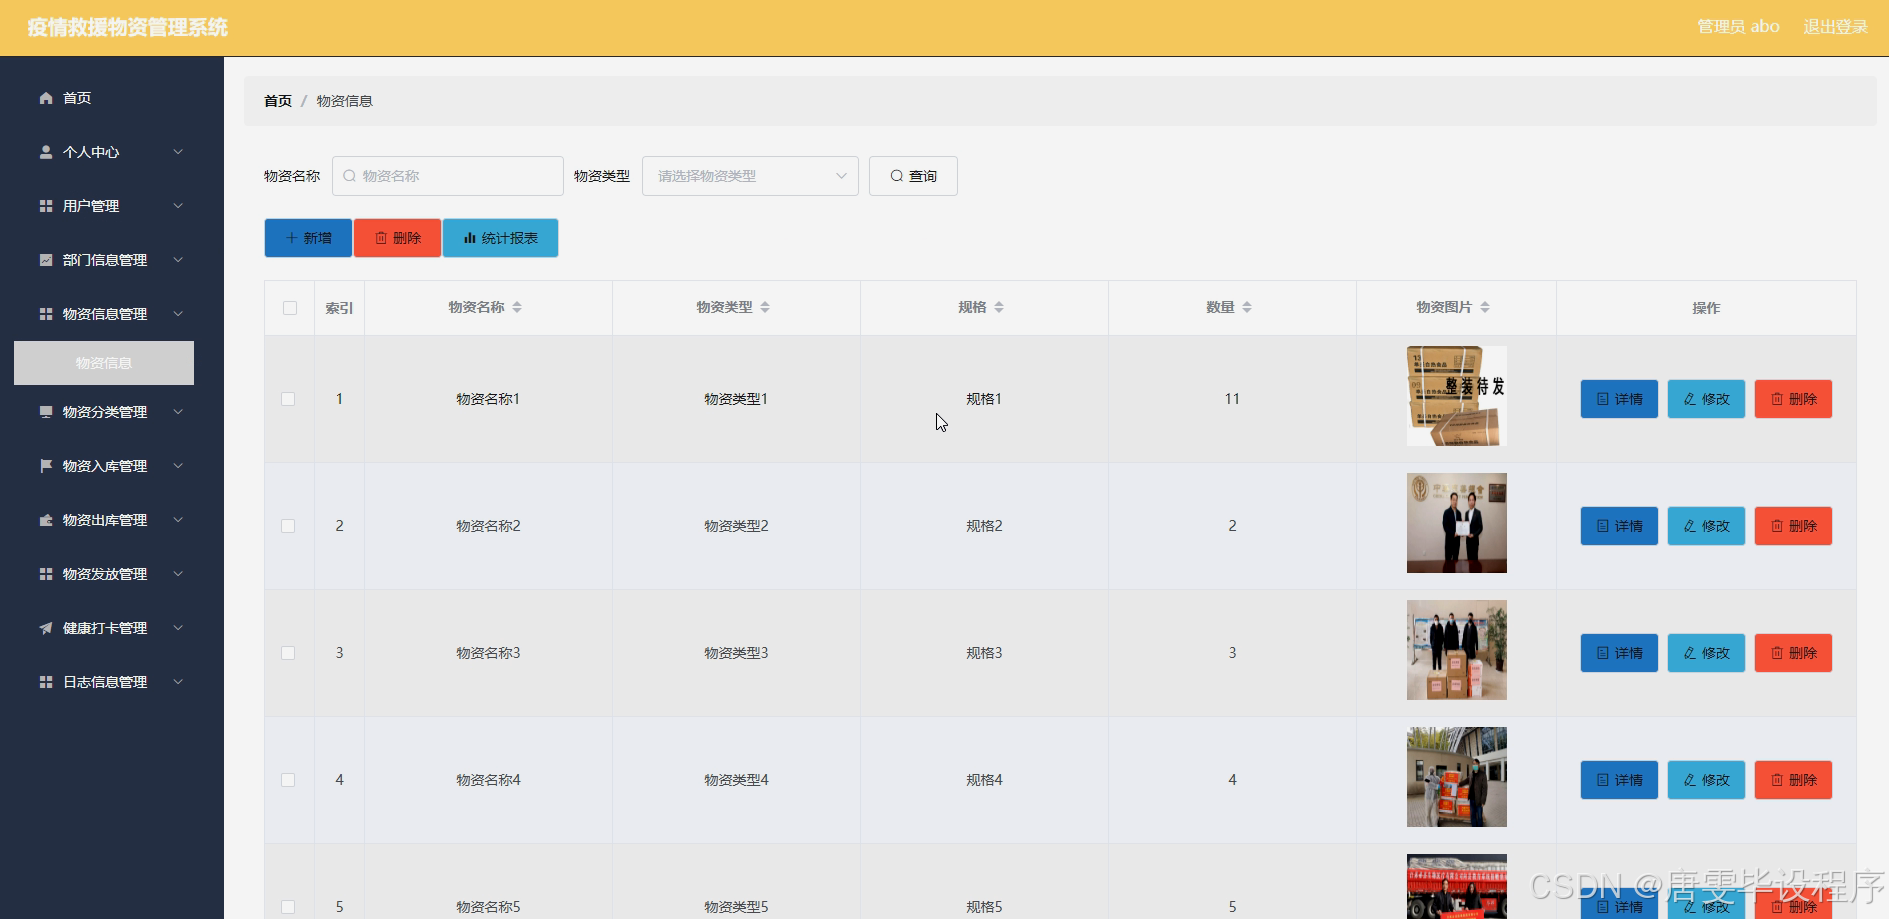Image resolution: width=1889 pixels, height=919 pixels.
Task: Click the grid icon beside 用户管理
Action: point(46,206)
